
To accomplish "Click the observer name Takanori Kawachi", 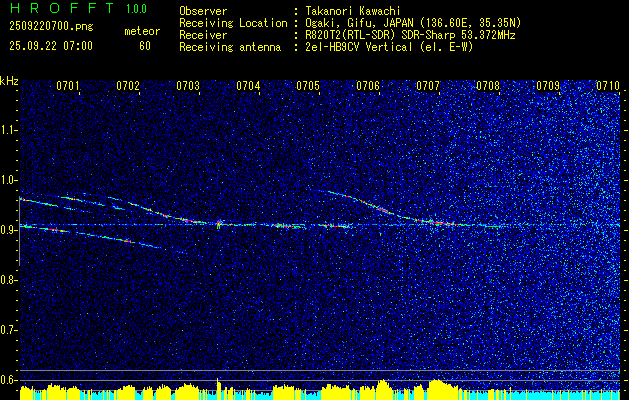I will (353, 11).
